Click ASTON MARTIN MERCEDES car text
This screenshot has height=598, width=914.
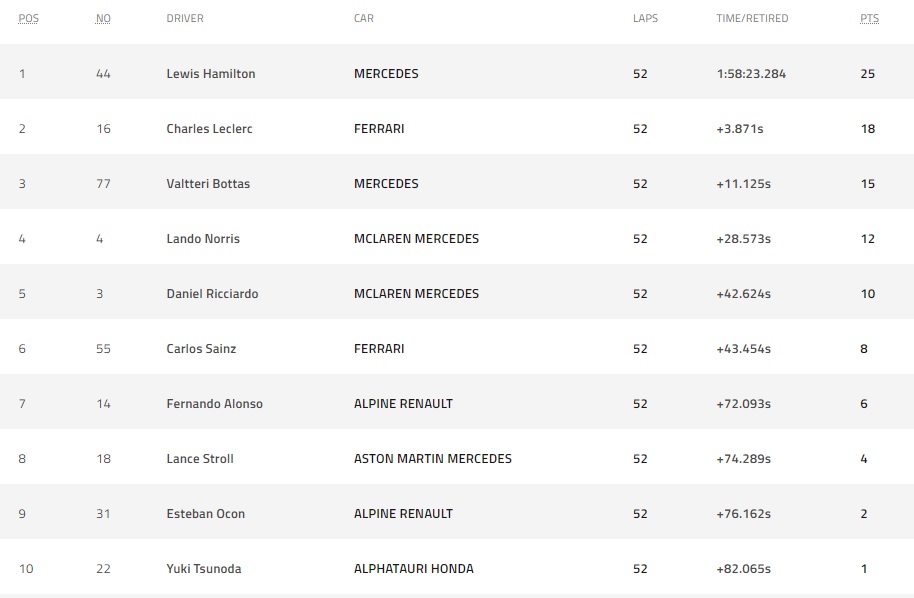[433, 459]
